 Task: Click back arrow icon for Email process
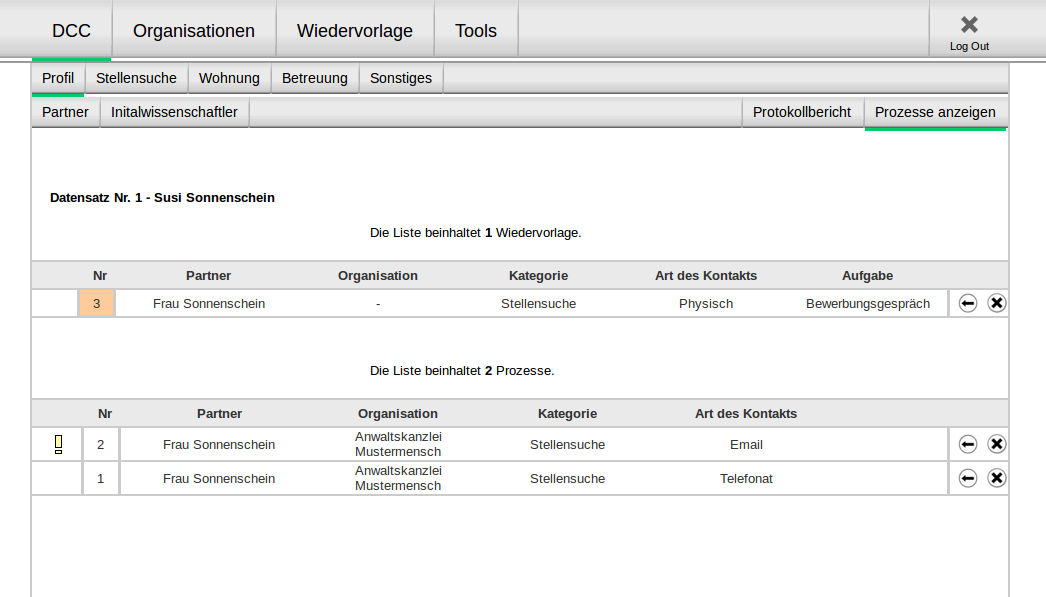pyautogui.click(x=968, y=444)
